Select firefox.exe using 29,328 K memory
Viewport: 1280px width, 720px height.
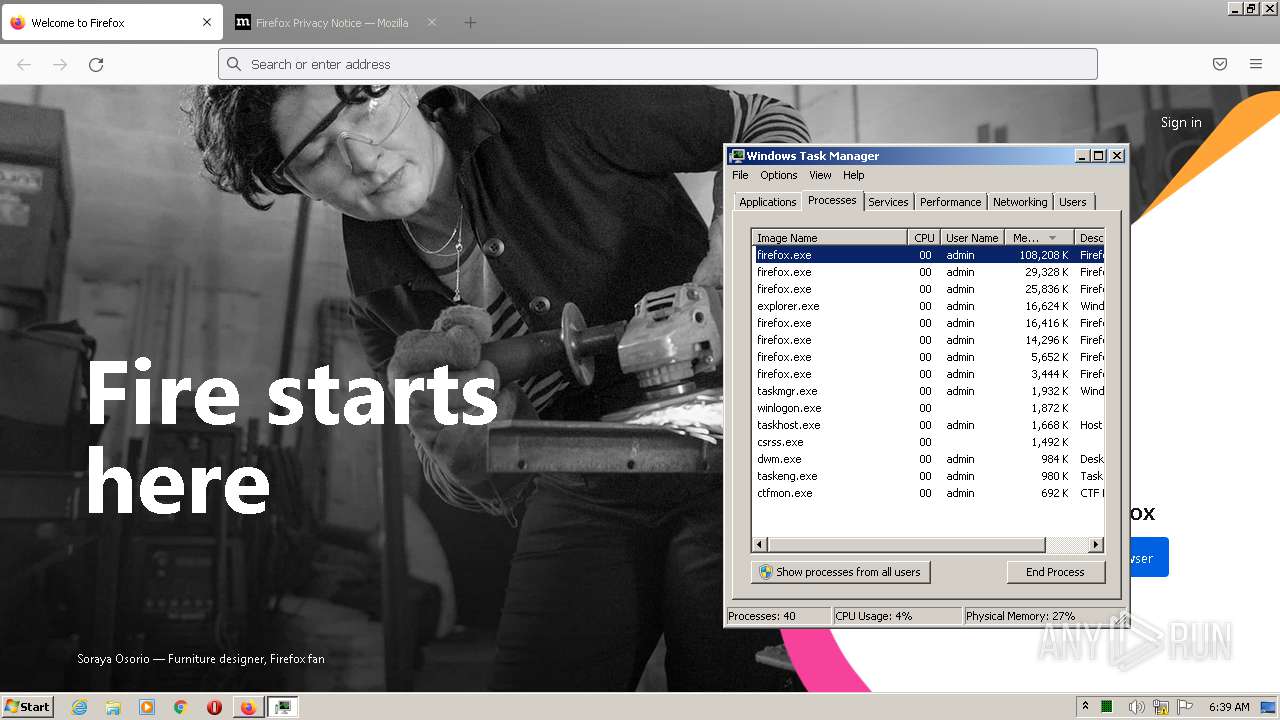[x=929, y=272]
